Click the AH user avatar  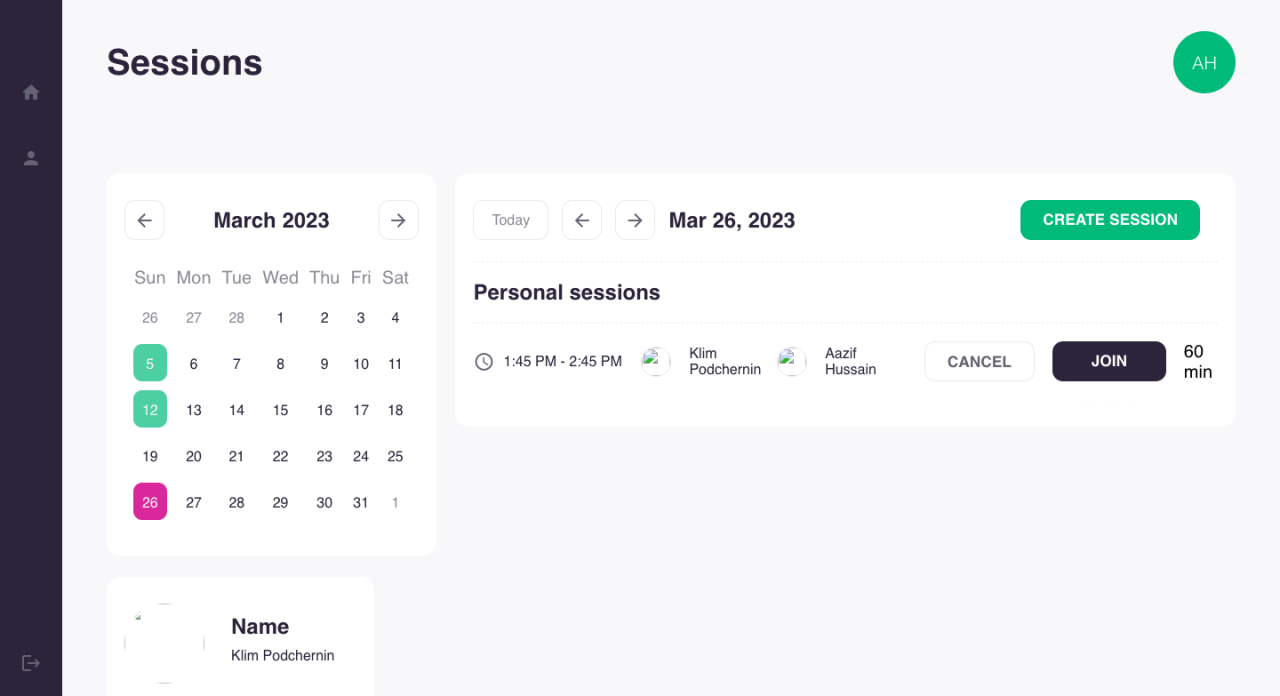[1204, 62]
